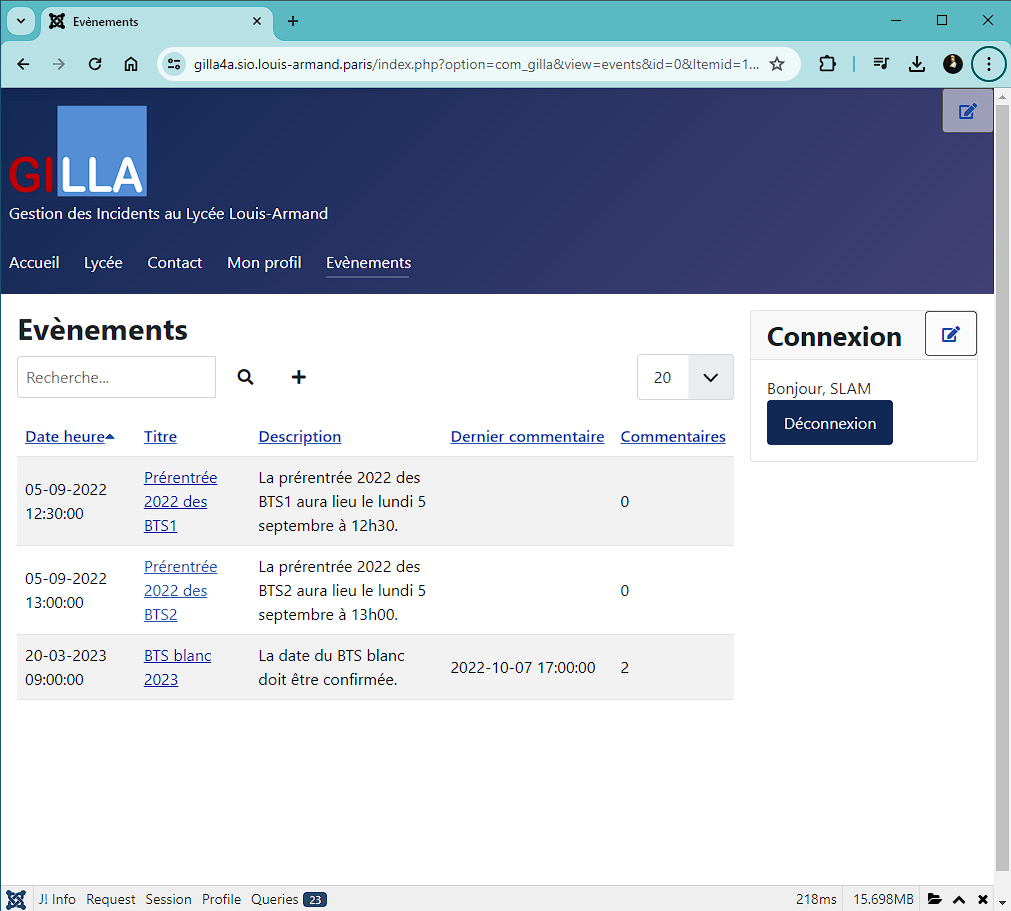Sort by Dernier commentaire column header
This screenshot has height=911, width=1011.
point(527,436)
